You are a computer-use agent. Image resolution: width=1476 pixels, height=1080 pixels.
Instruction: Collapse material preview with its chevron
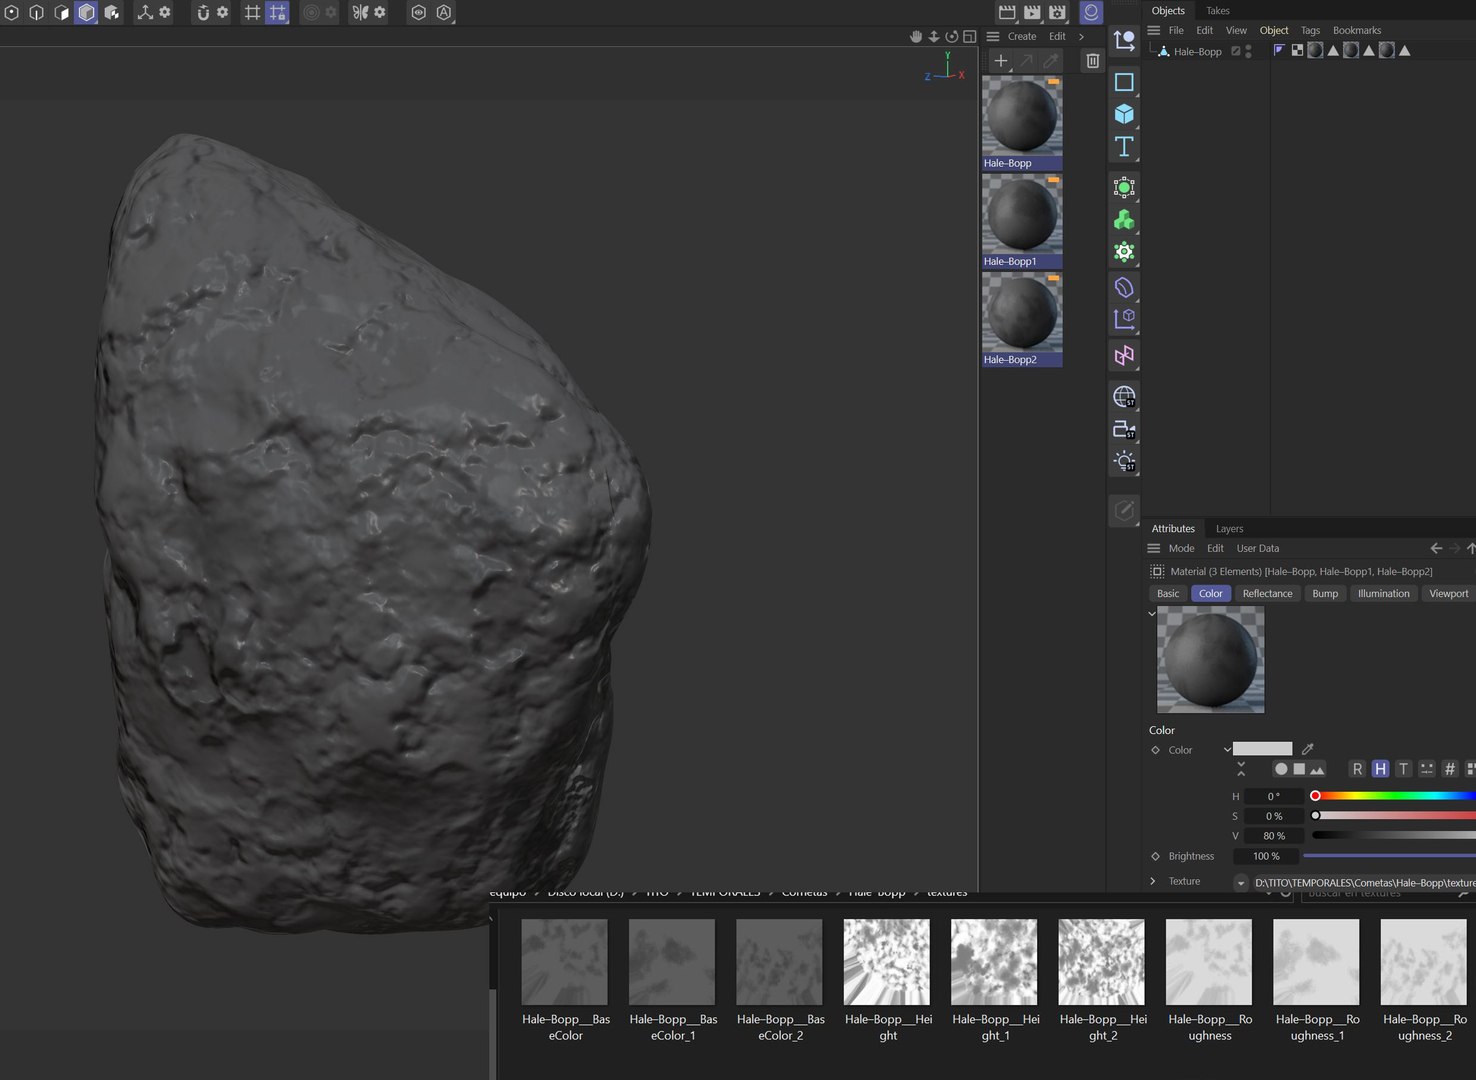coord(1152,613)
